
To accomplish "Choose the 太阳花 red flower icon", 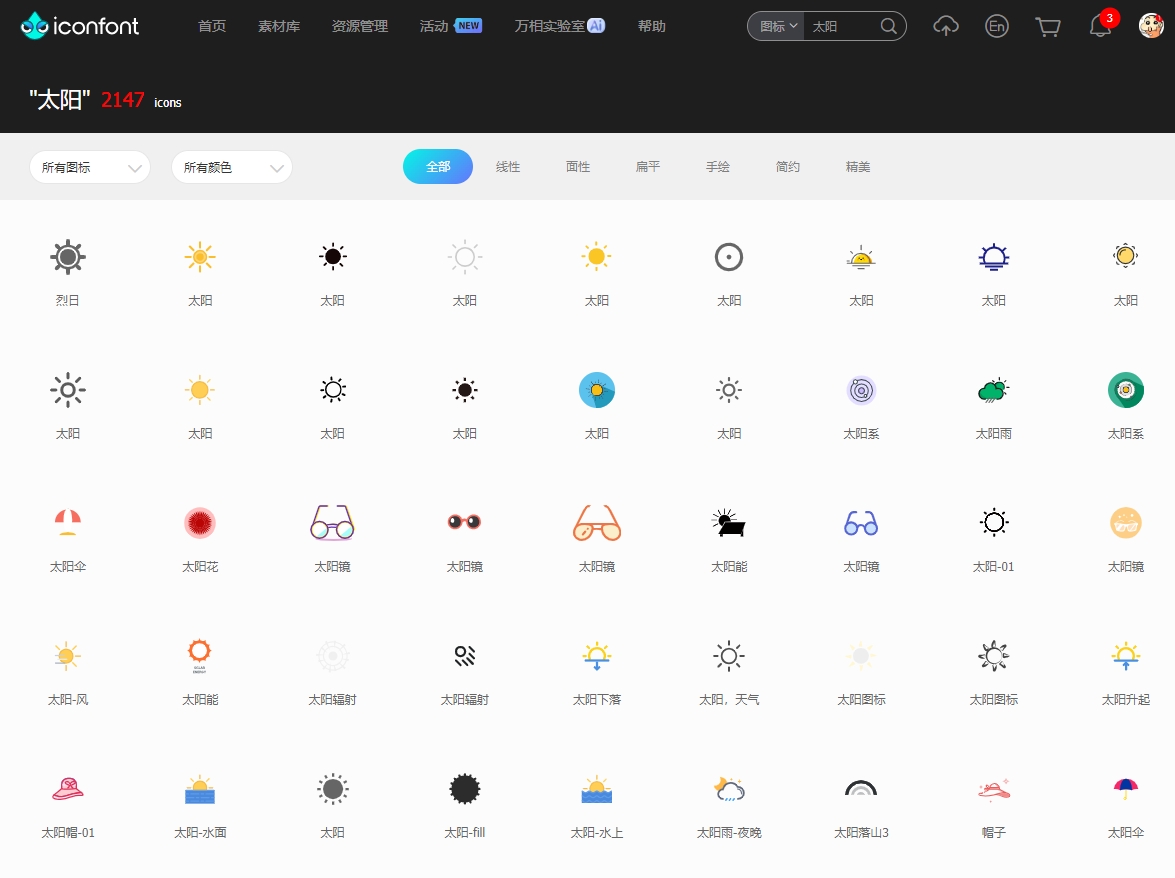I will tap(200, 522).
